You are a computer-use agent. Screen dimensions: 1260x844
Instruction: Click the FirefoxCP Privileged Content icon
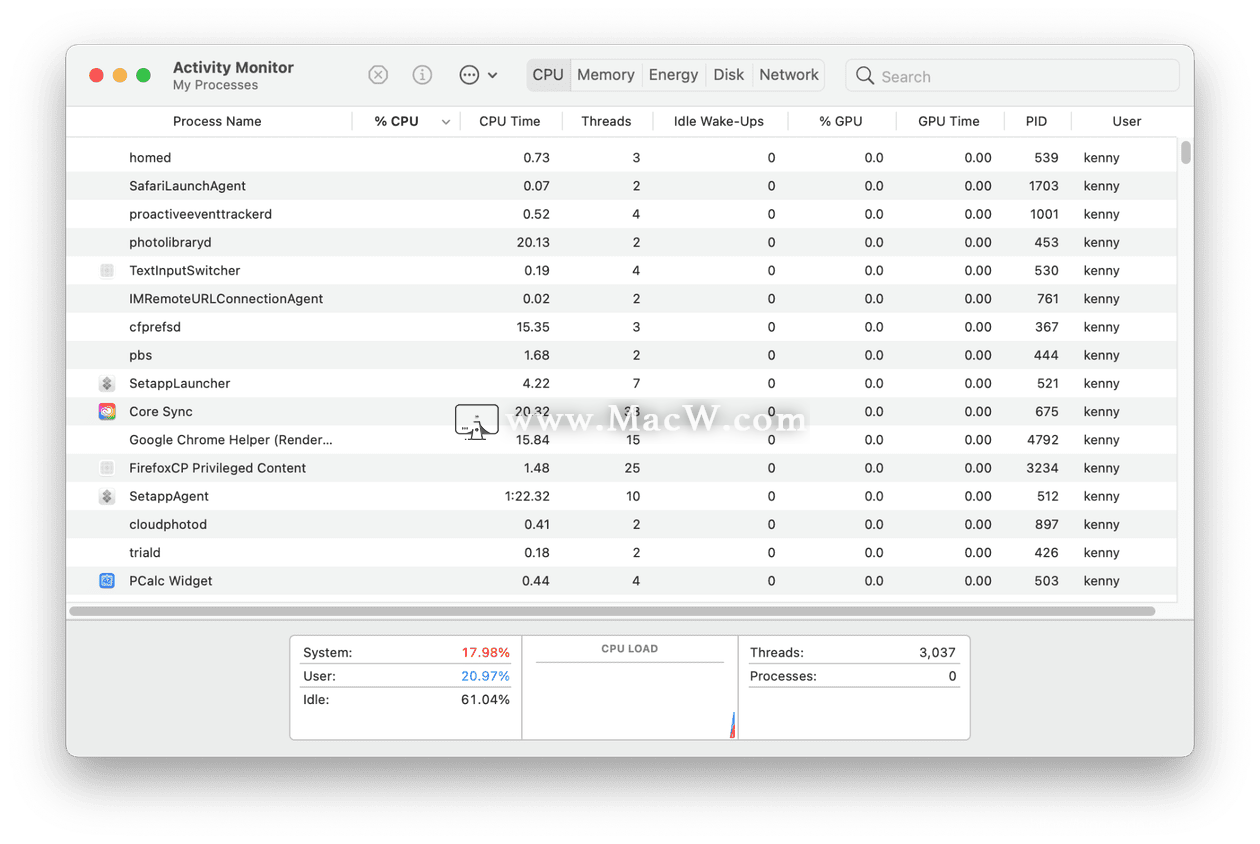(x=107, y=468)
